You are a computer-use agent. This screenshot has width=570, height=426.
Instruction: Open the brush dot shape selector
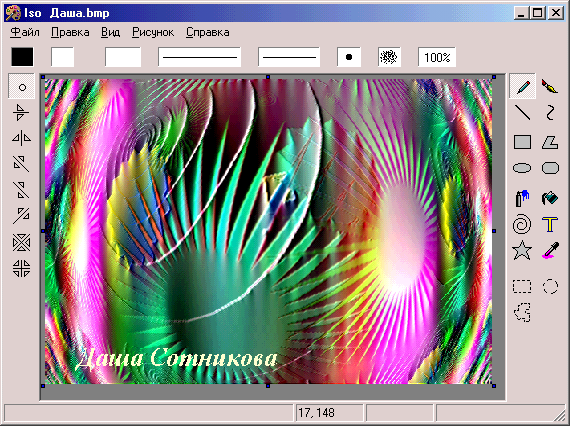click(349, 57)
